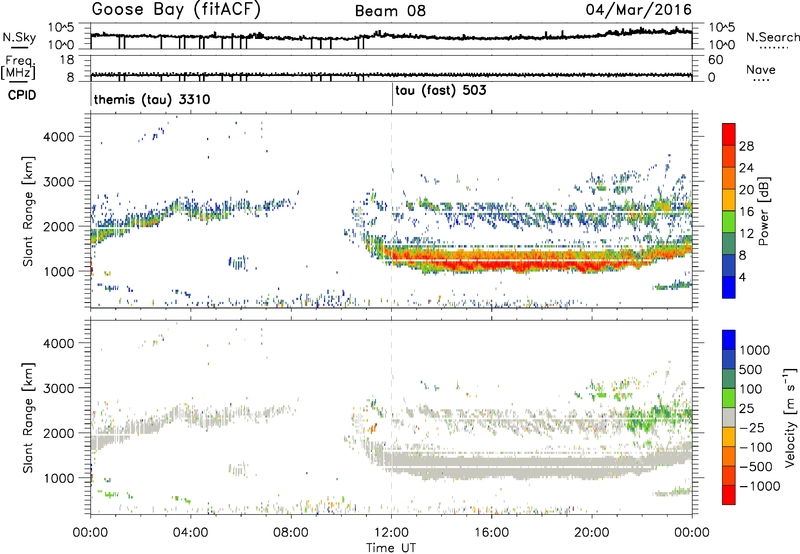Click the 'Velocity [m s-1]' colorbar title
Screen dimensions: 800x554
click(x=790, y=417)
